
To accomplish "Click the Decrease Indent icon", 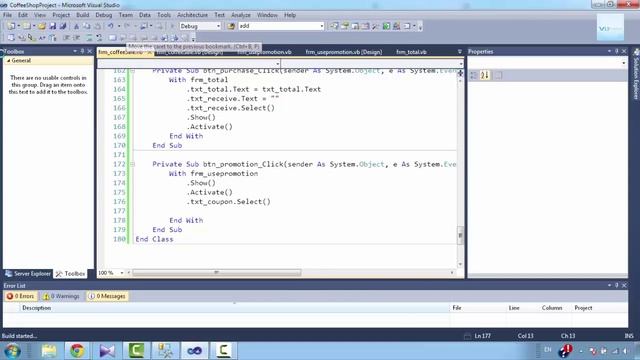I will click(66, 38).
